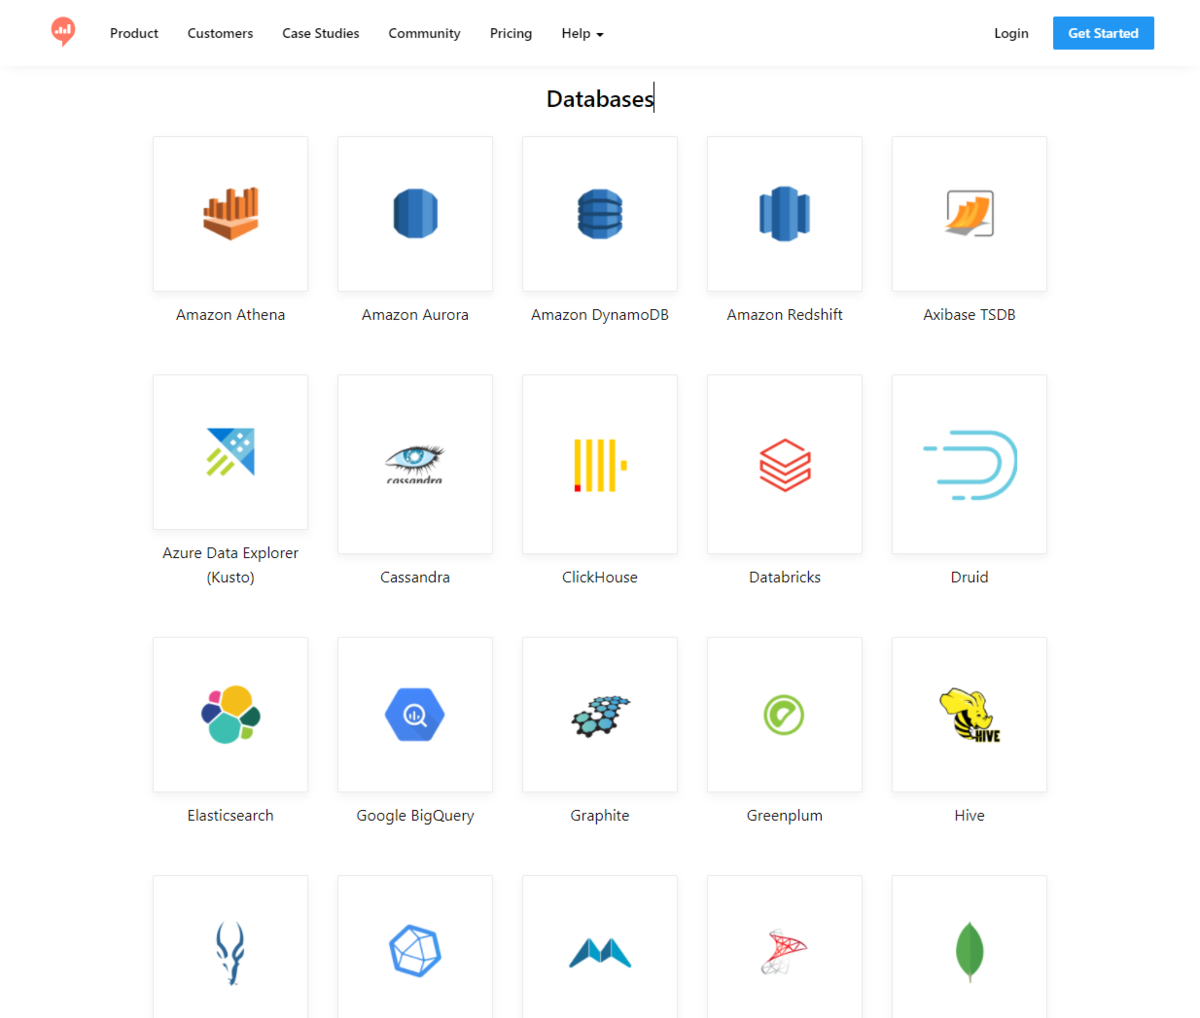Screen dimensions: 1200x1018
Task: Choose the Google BigQuery hexagon icon
Action: point(415,715)
